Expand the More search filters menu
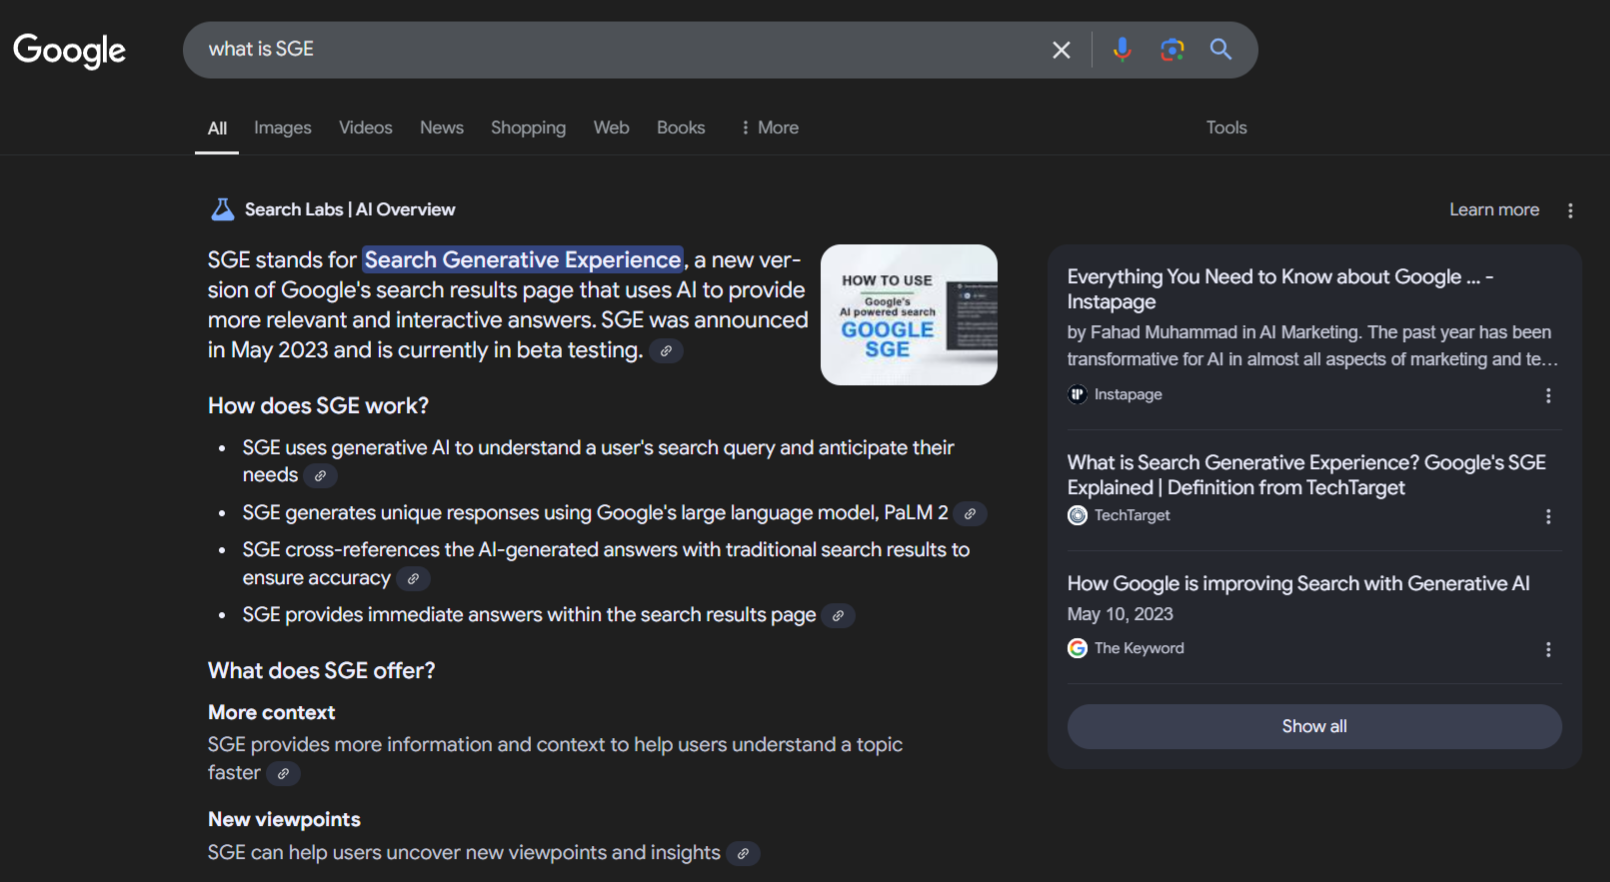The width and height of the screenshot is (1610, 882). [769, 128]
